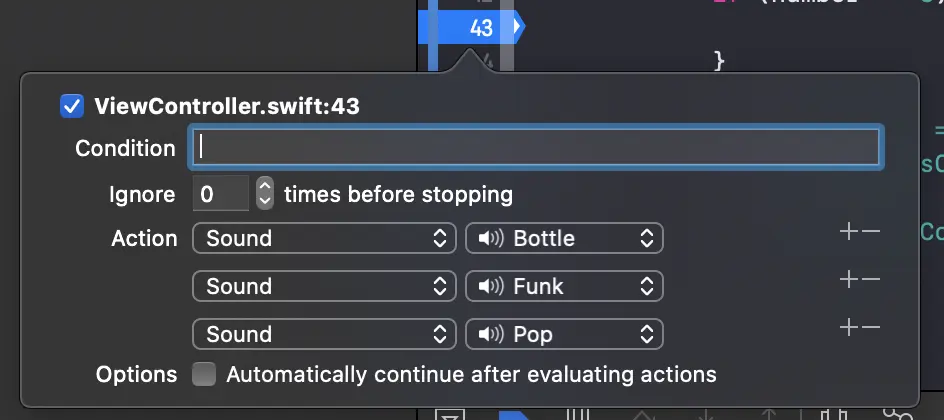Remove the Bottle sound action with minus
Viewport: 944px width, 420px height.
coord(870,233)
